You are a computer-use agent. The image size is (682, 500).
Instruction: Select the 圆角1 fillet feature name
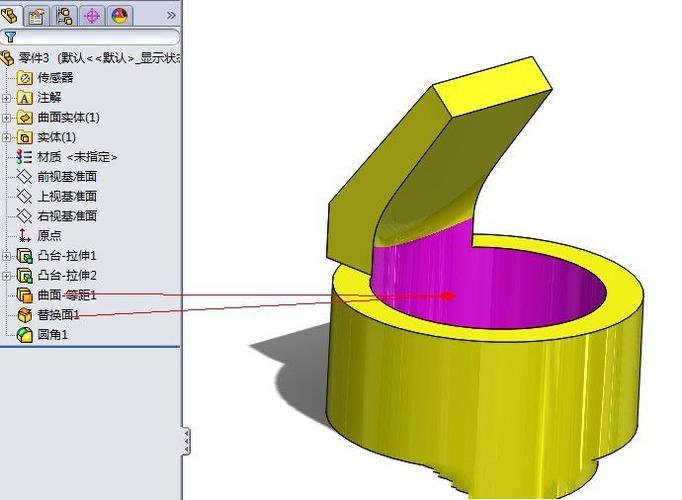53,334
